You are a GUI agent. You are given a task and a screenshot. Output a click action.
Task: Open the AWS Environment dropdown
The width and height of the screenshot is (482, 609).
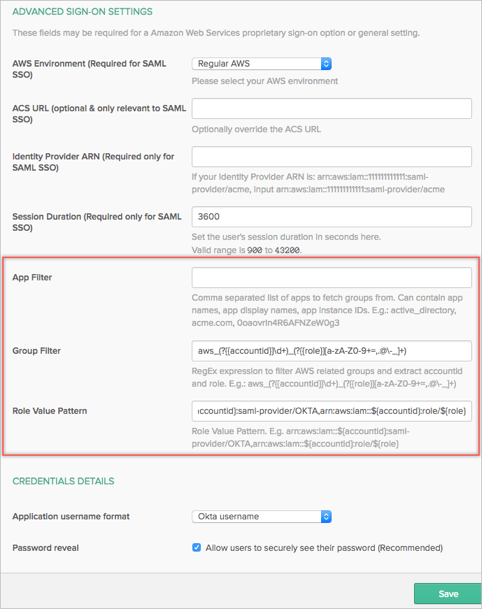tap(261, 64)
